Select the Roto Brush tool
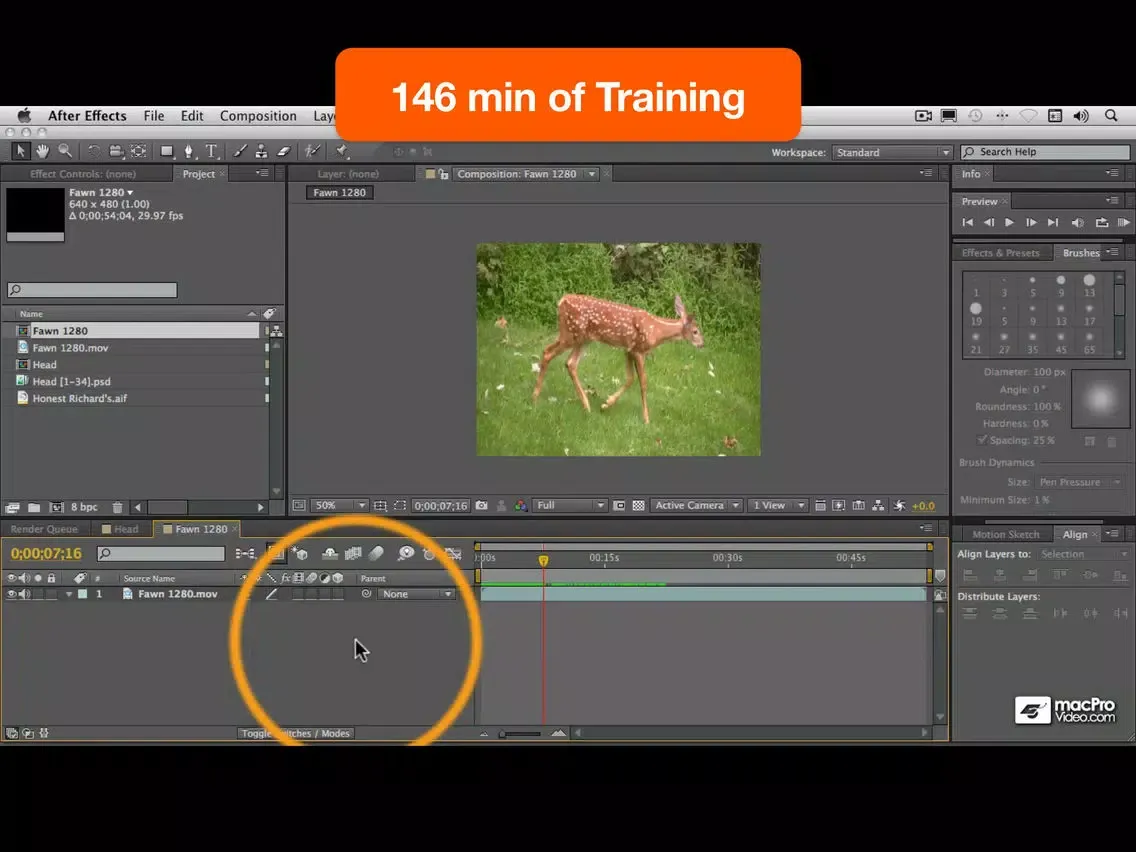 point(312,151)
